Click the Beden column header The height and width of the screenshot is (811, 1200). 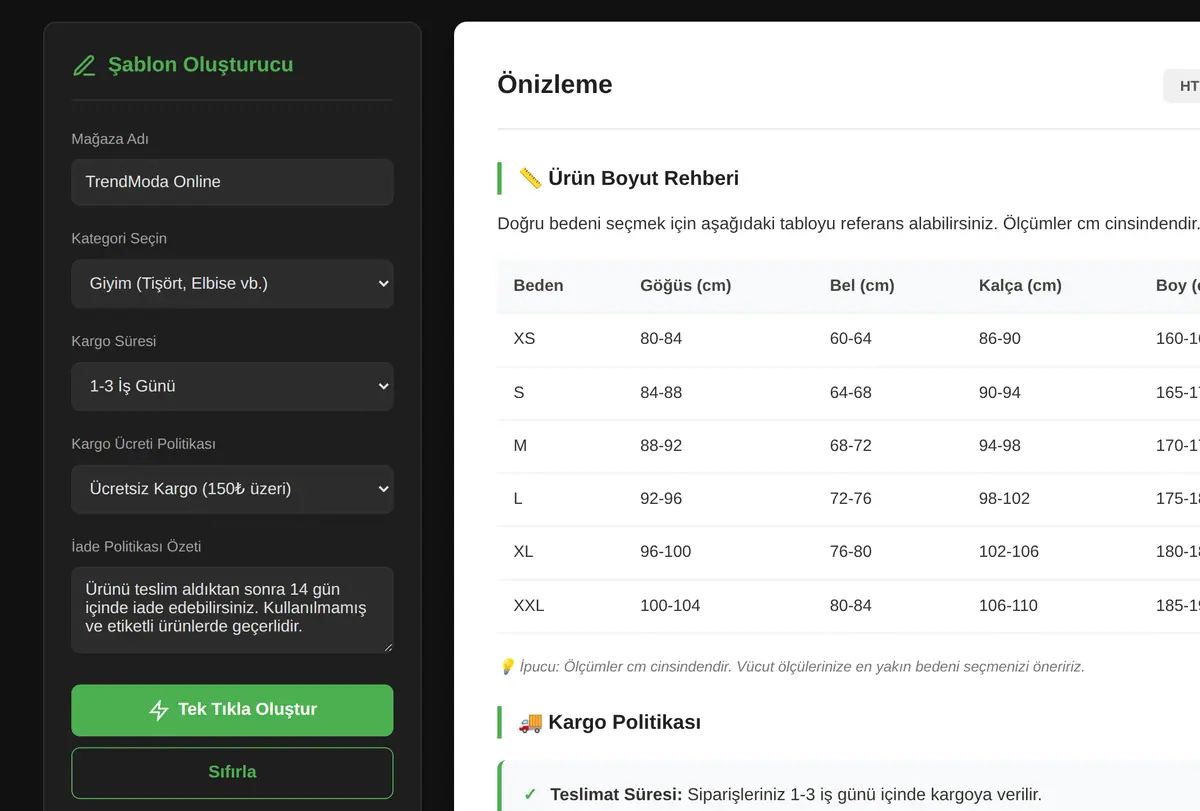click(x=538, y=286)
